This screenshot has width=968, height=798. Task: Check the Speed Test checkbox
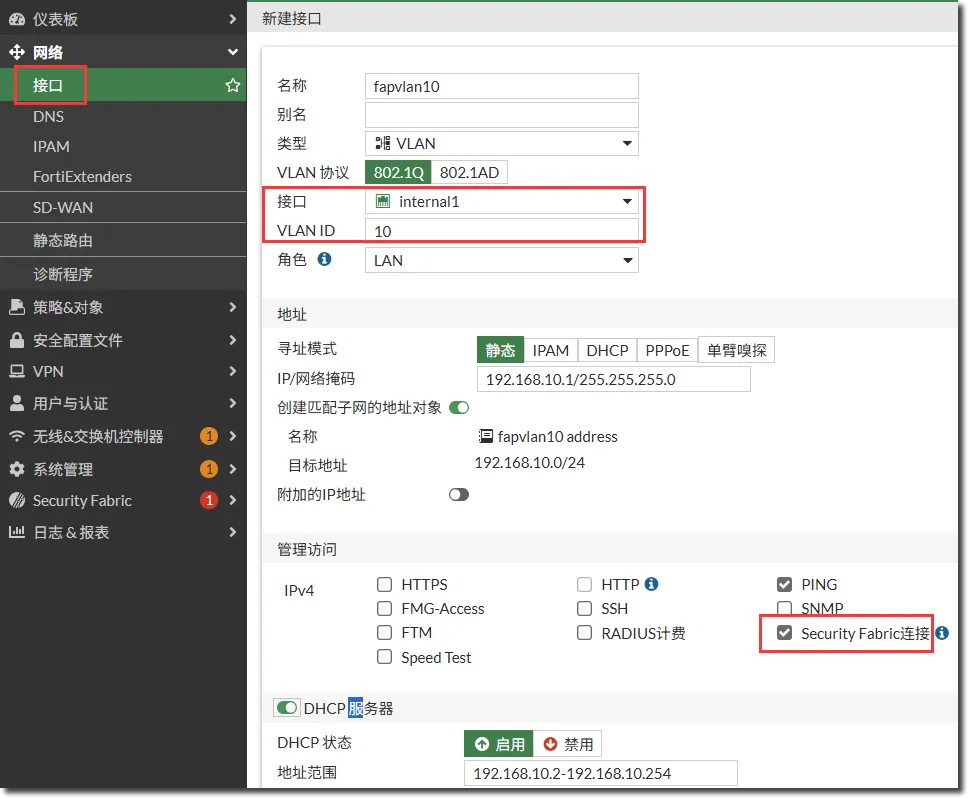[x=385, y=657]
